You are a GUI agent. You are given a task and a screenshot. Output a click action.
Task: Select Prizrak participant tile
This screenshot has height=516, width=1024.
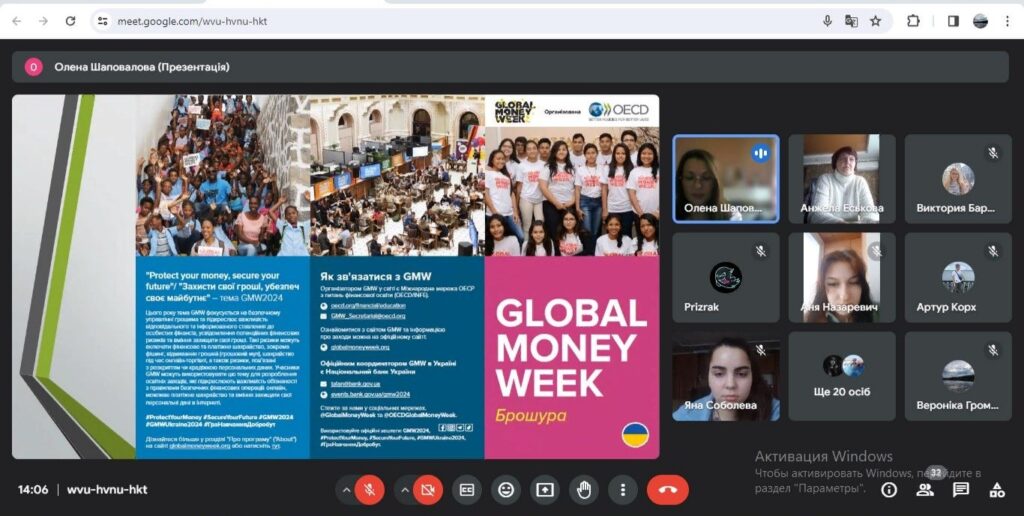click(x=726, y=278)
